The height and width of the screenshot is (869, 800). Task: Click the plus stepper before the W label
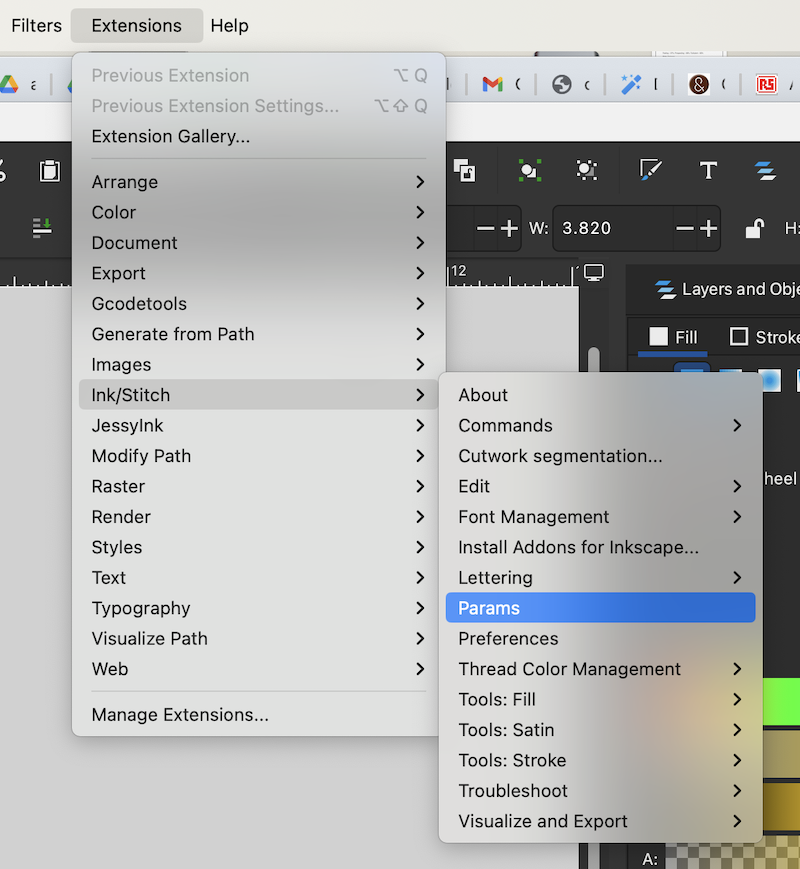coord(509,228)
